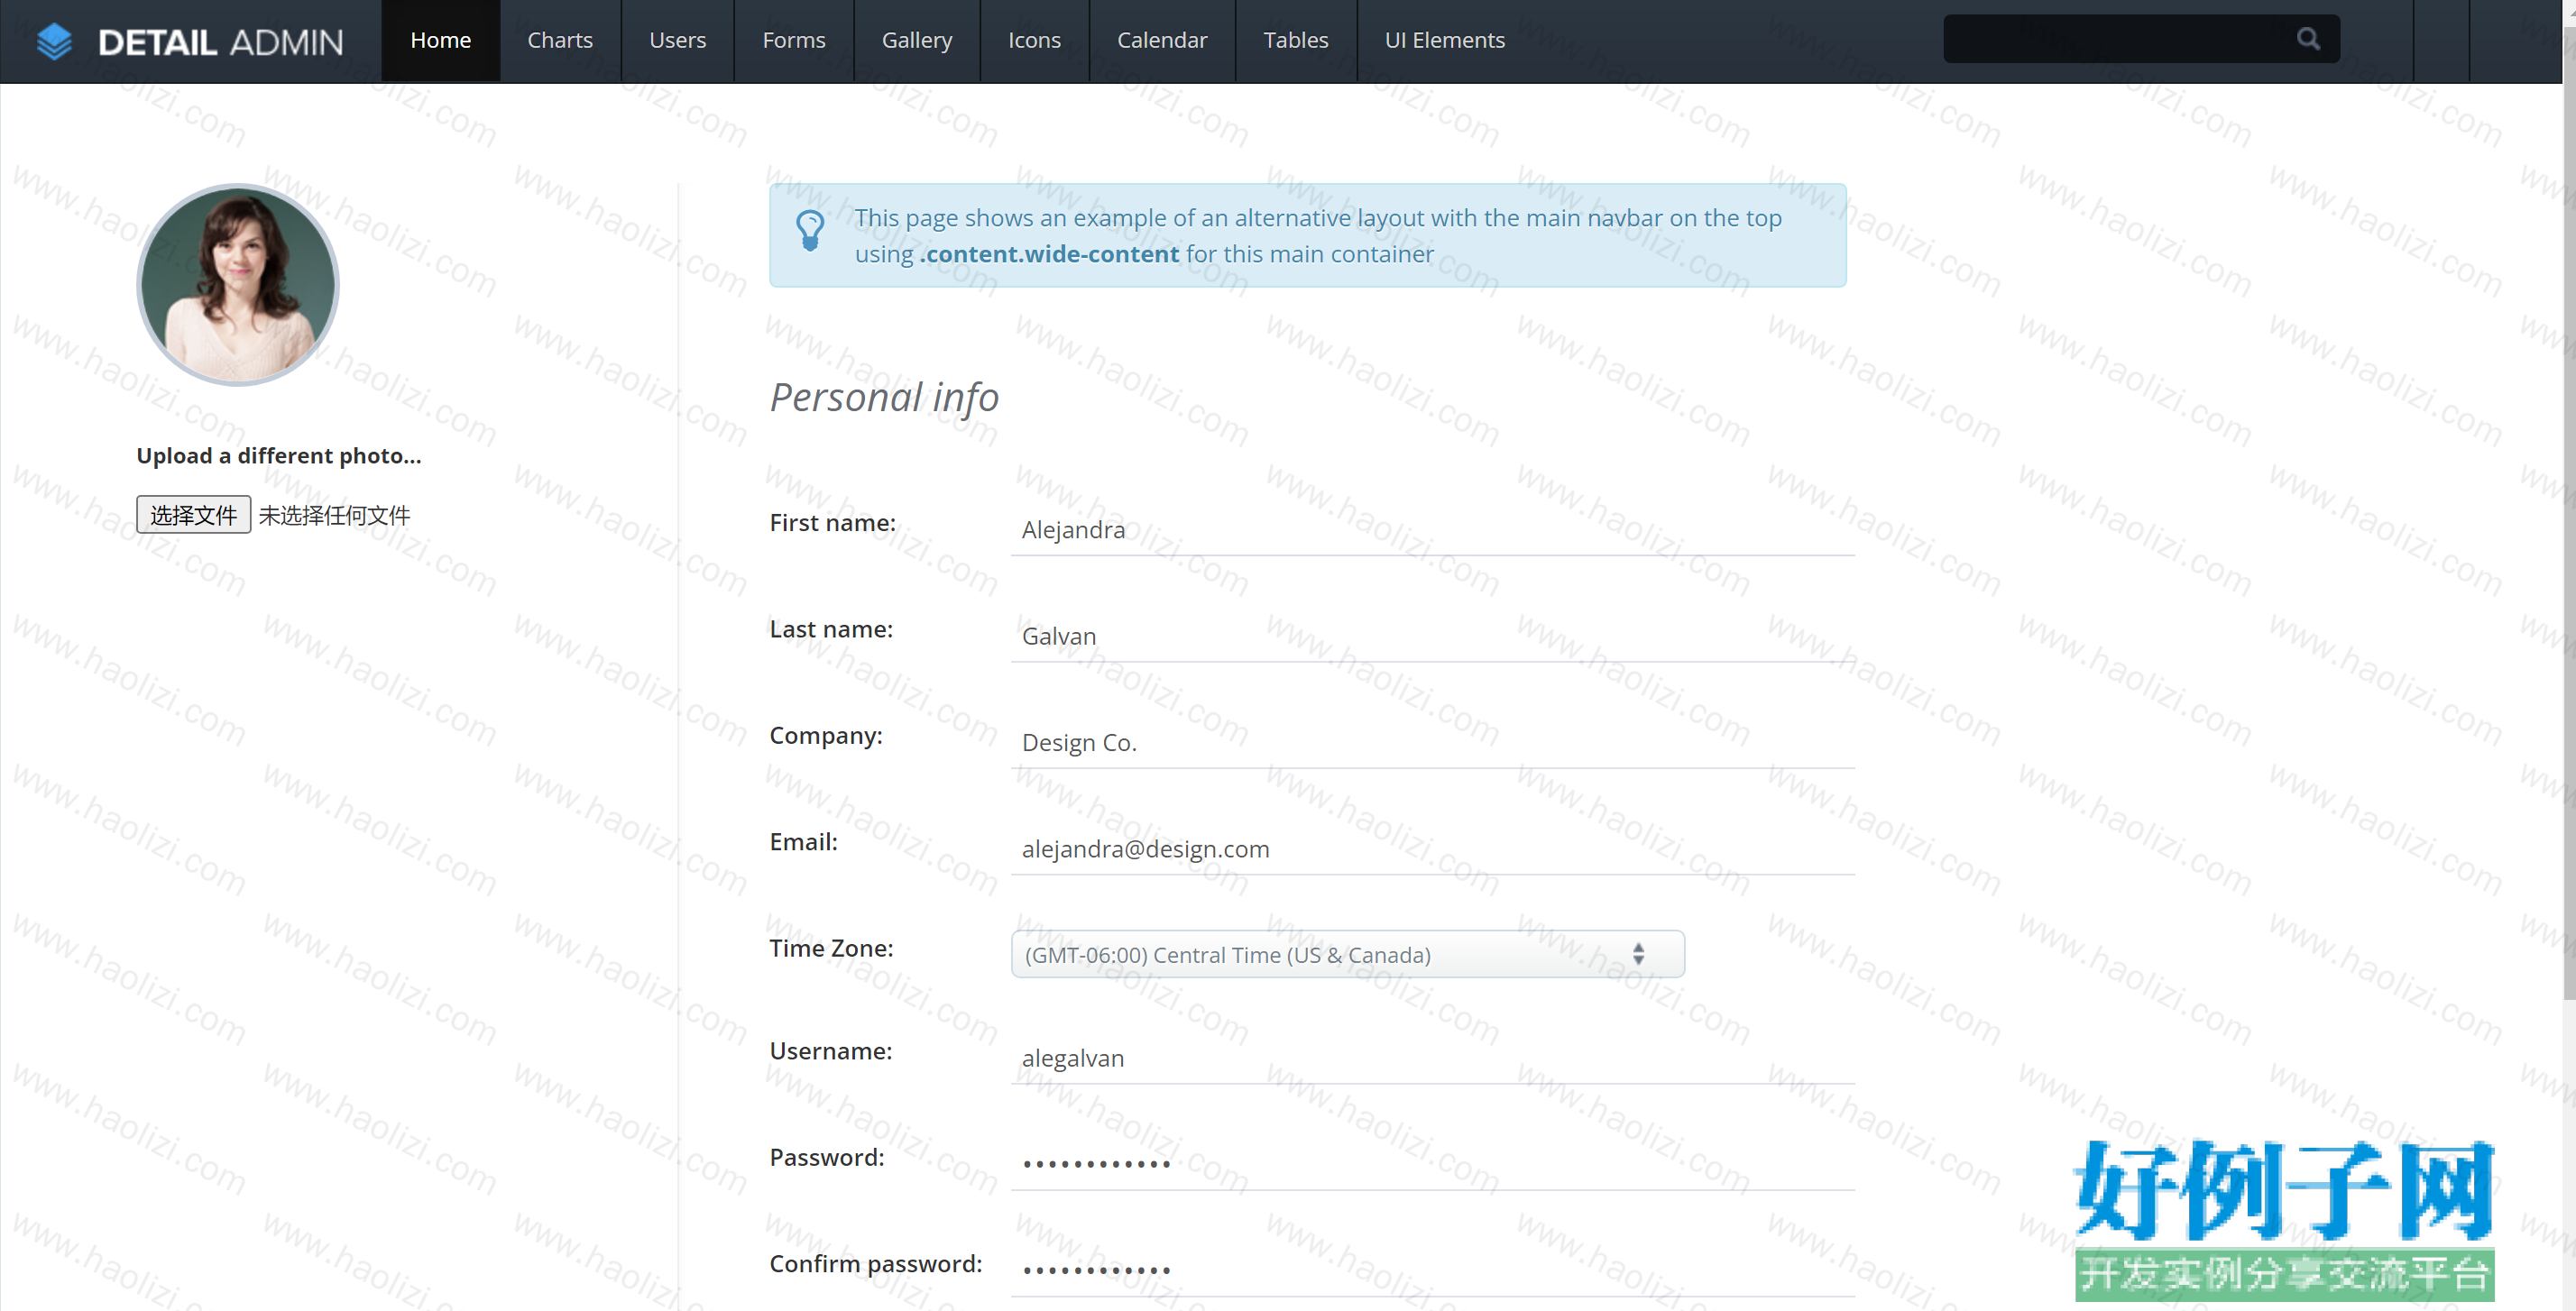Image resolution: width=2576 pixels, height=1311 pixels.
Task: Open the Charts menu item
Action: 560,41
